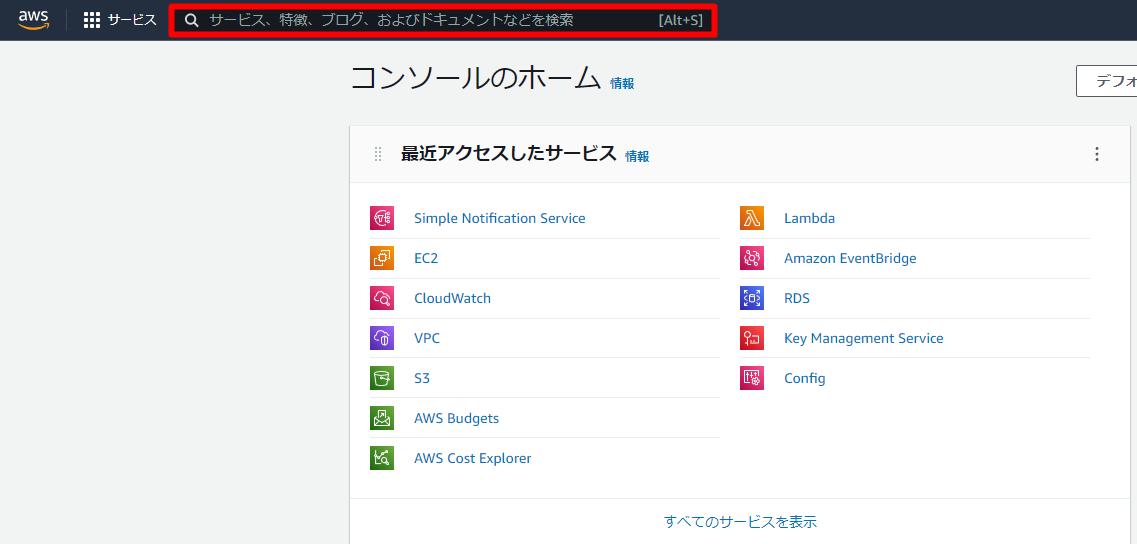Open the recently visited widget options menu
This screenshot has height=544, width=1137.
(x=1096, y=154)
